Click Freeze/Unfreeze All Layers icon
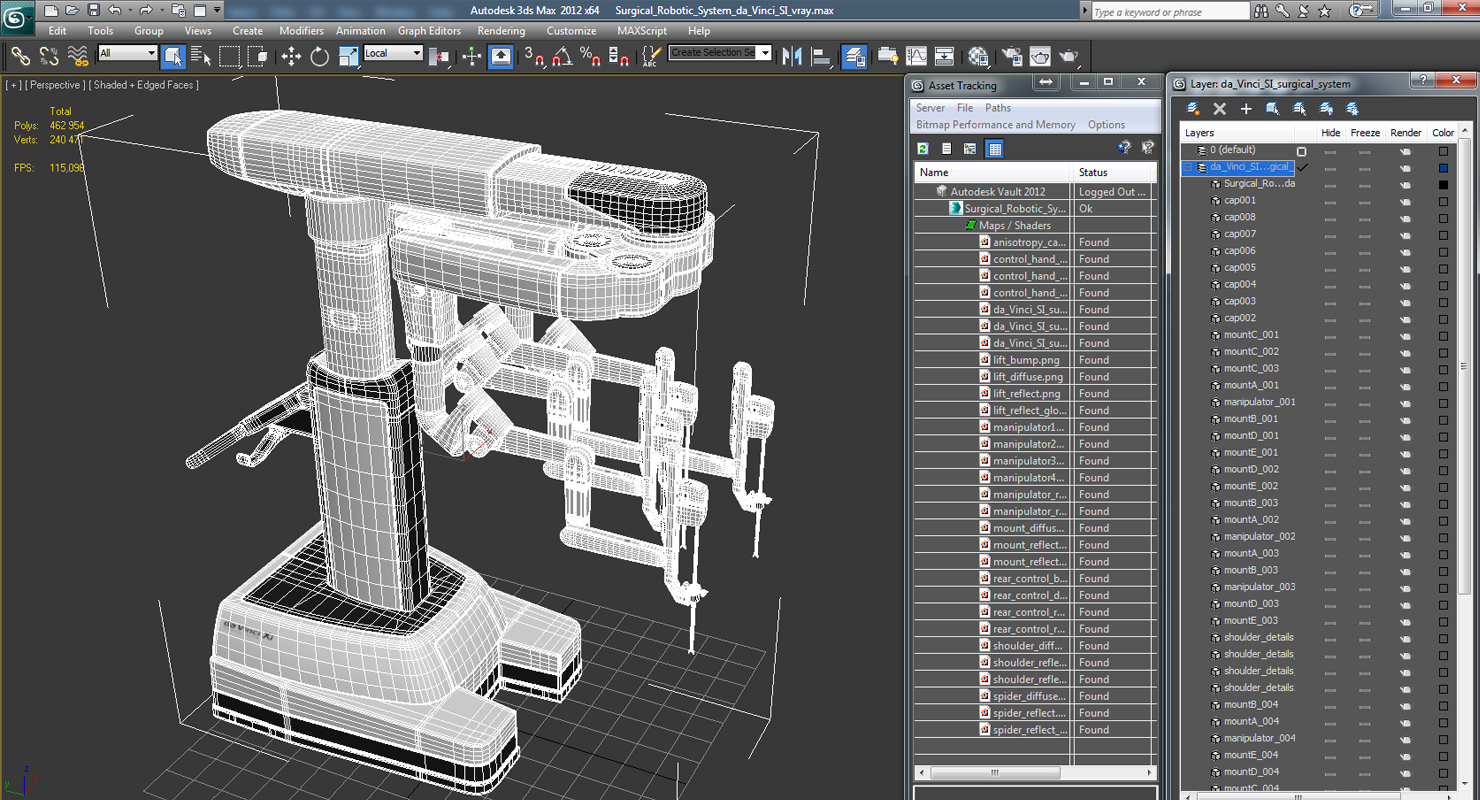The width and height of the screenshot is (1480, 800). (x=1352, y=108)
